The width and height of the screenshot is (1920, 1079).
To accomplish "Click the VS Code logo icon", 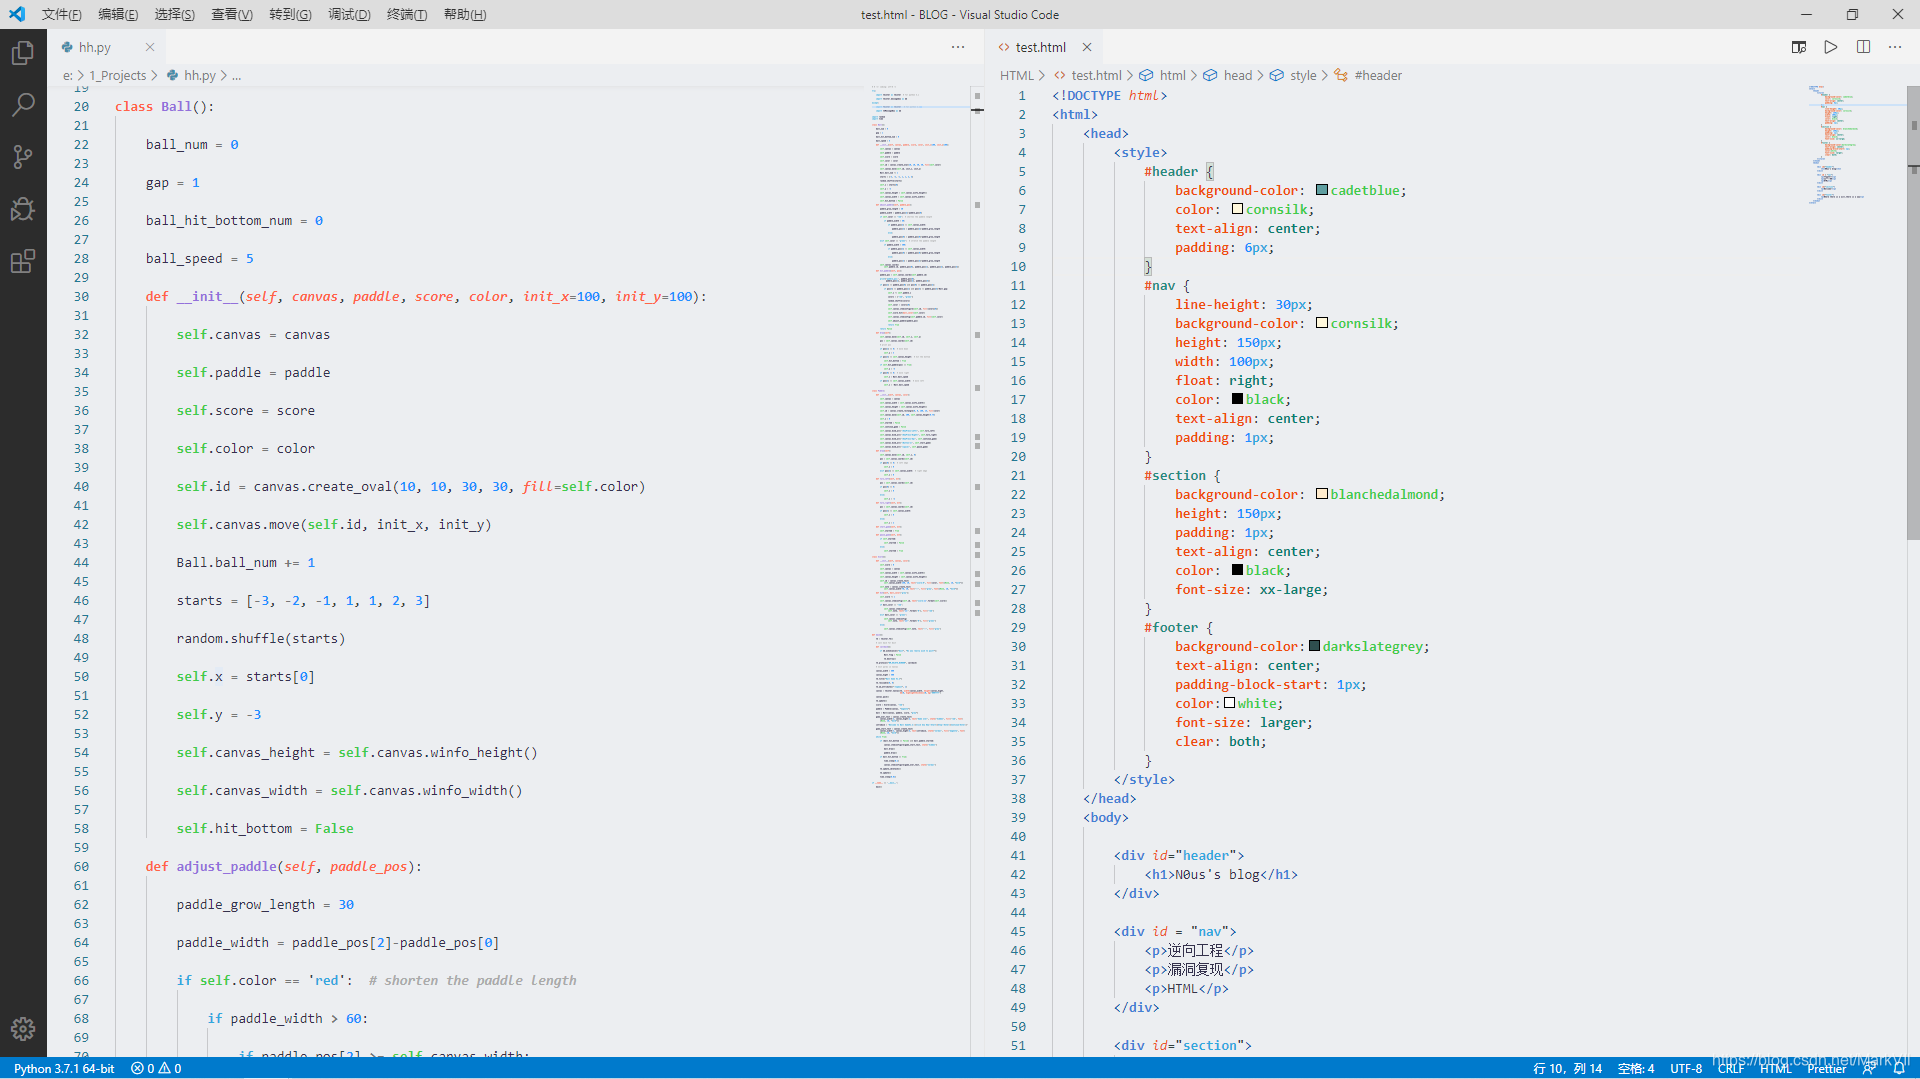I will click(x=17, y=14).
